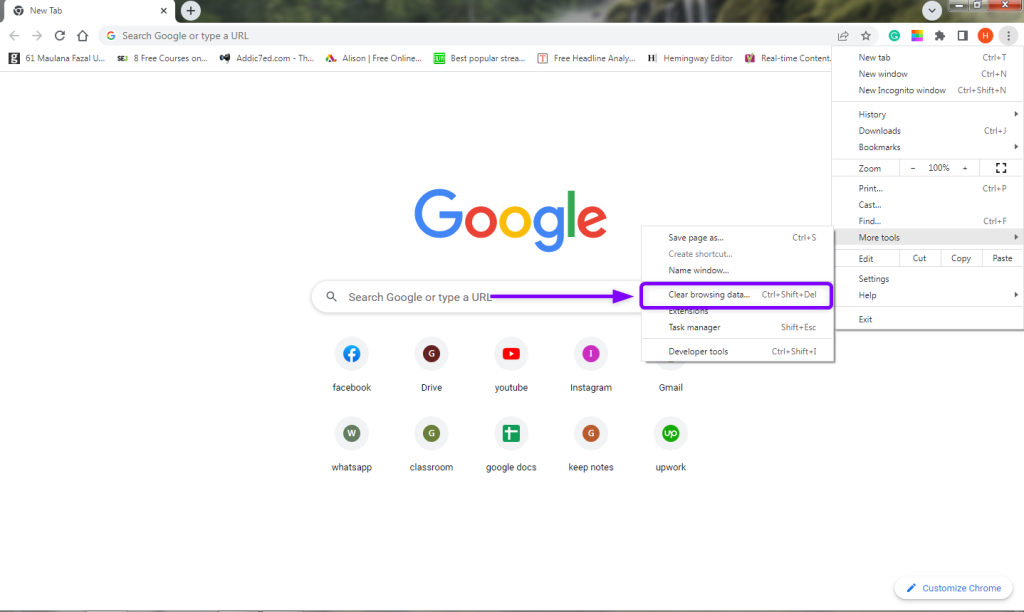The height and width of the screenshot is (612, 1024).
Task: Expand the History submenu
Action: click(x=928, y=114)
